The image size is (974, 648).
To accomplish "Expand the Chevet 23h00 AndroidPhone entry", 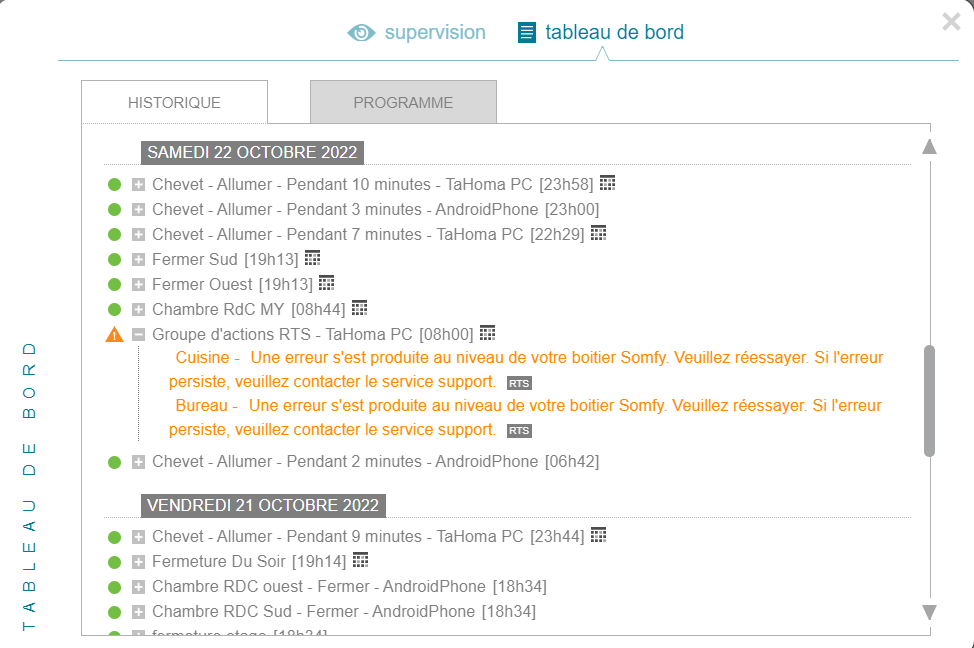I will pyautogui.click(x=139, y=210).
